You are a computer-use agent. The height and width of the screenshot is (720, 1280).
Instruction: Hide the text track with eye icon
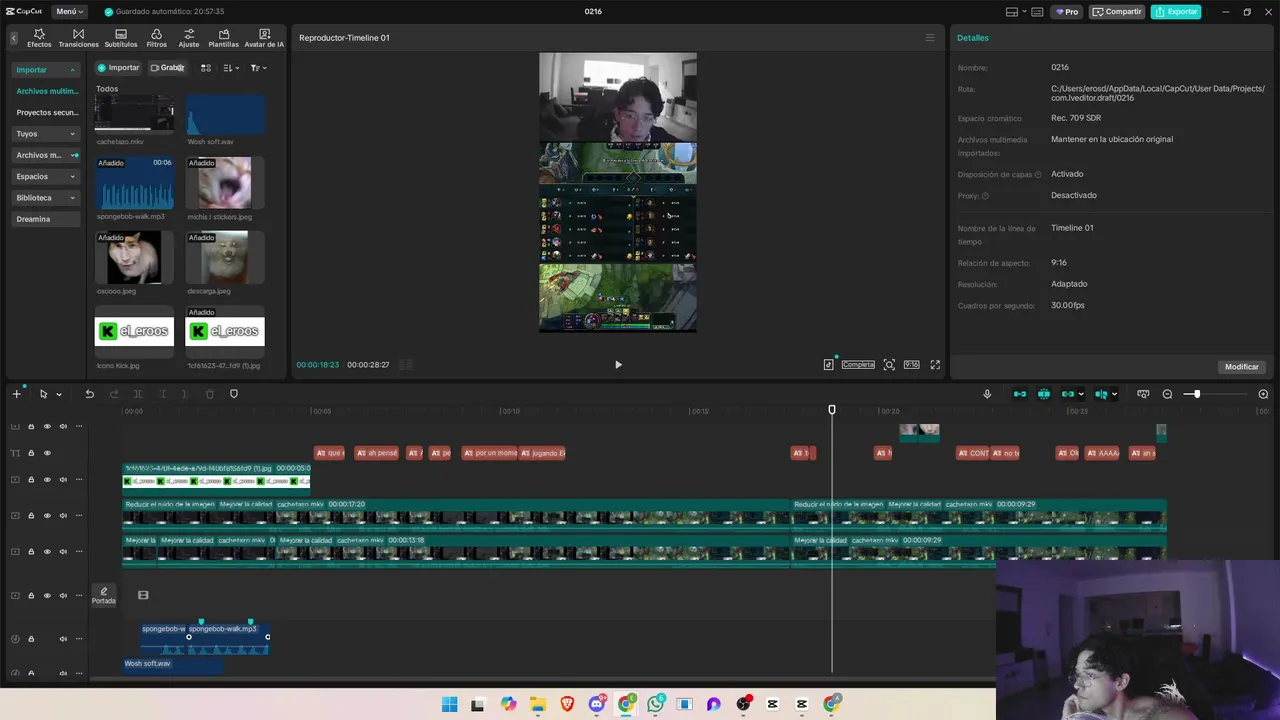46,453
